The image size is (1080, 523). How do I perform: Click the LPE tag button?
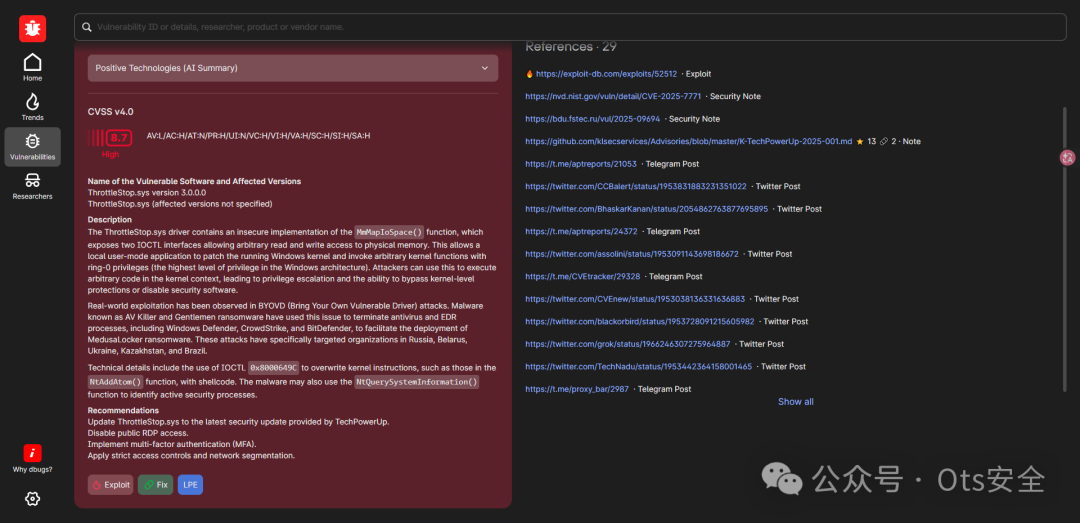[190, 484]
